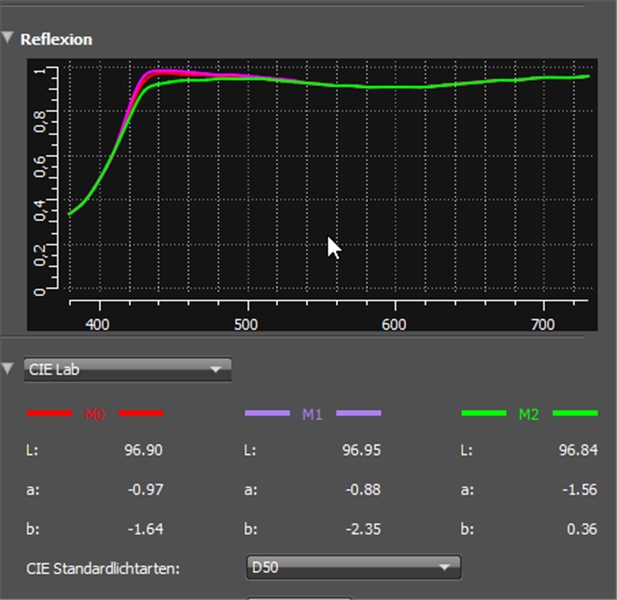Image resolution: width=617 pixels, height=600 pixels.
Task: Select the M2 b value 0.36
Action: [583, 529]
